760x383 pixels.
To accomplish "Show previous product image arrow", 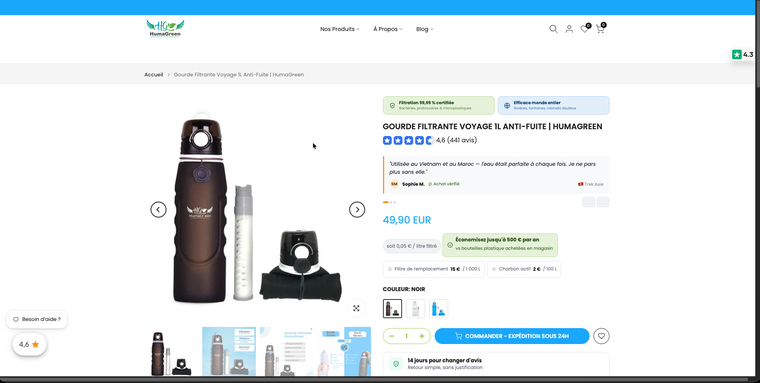I will [158, 209].
